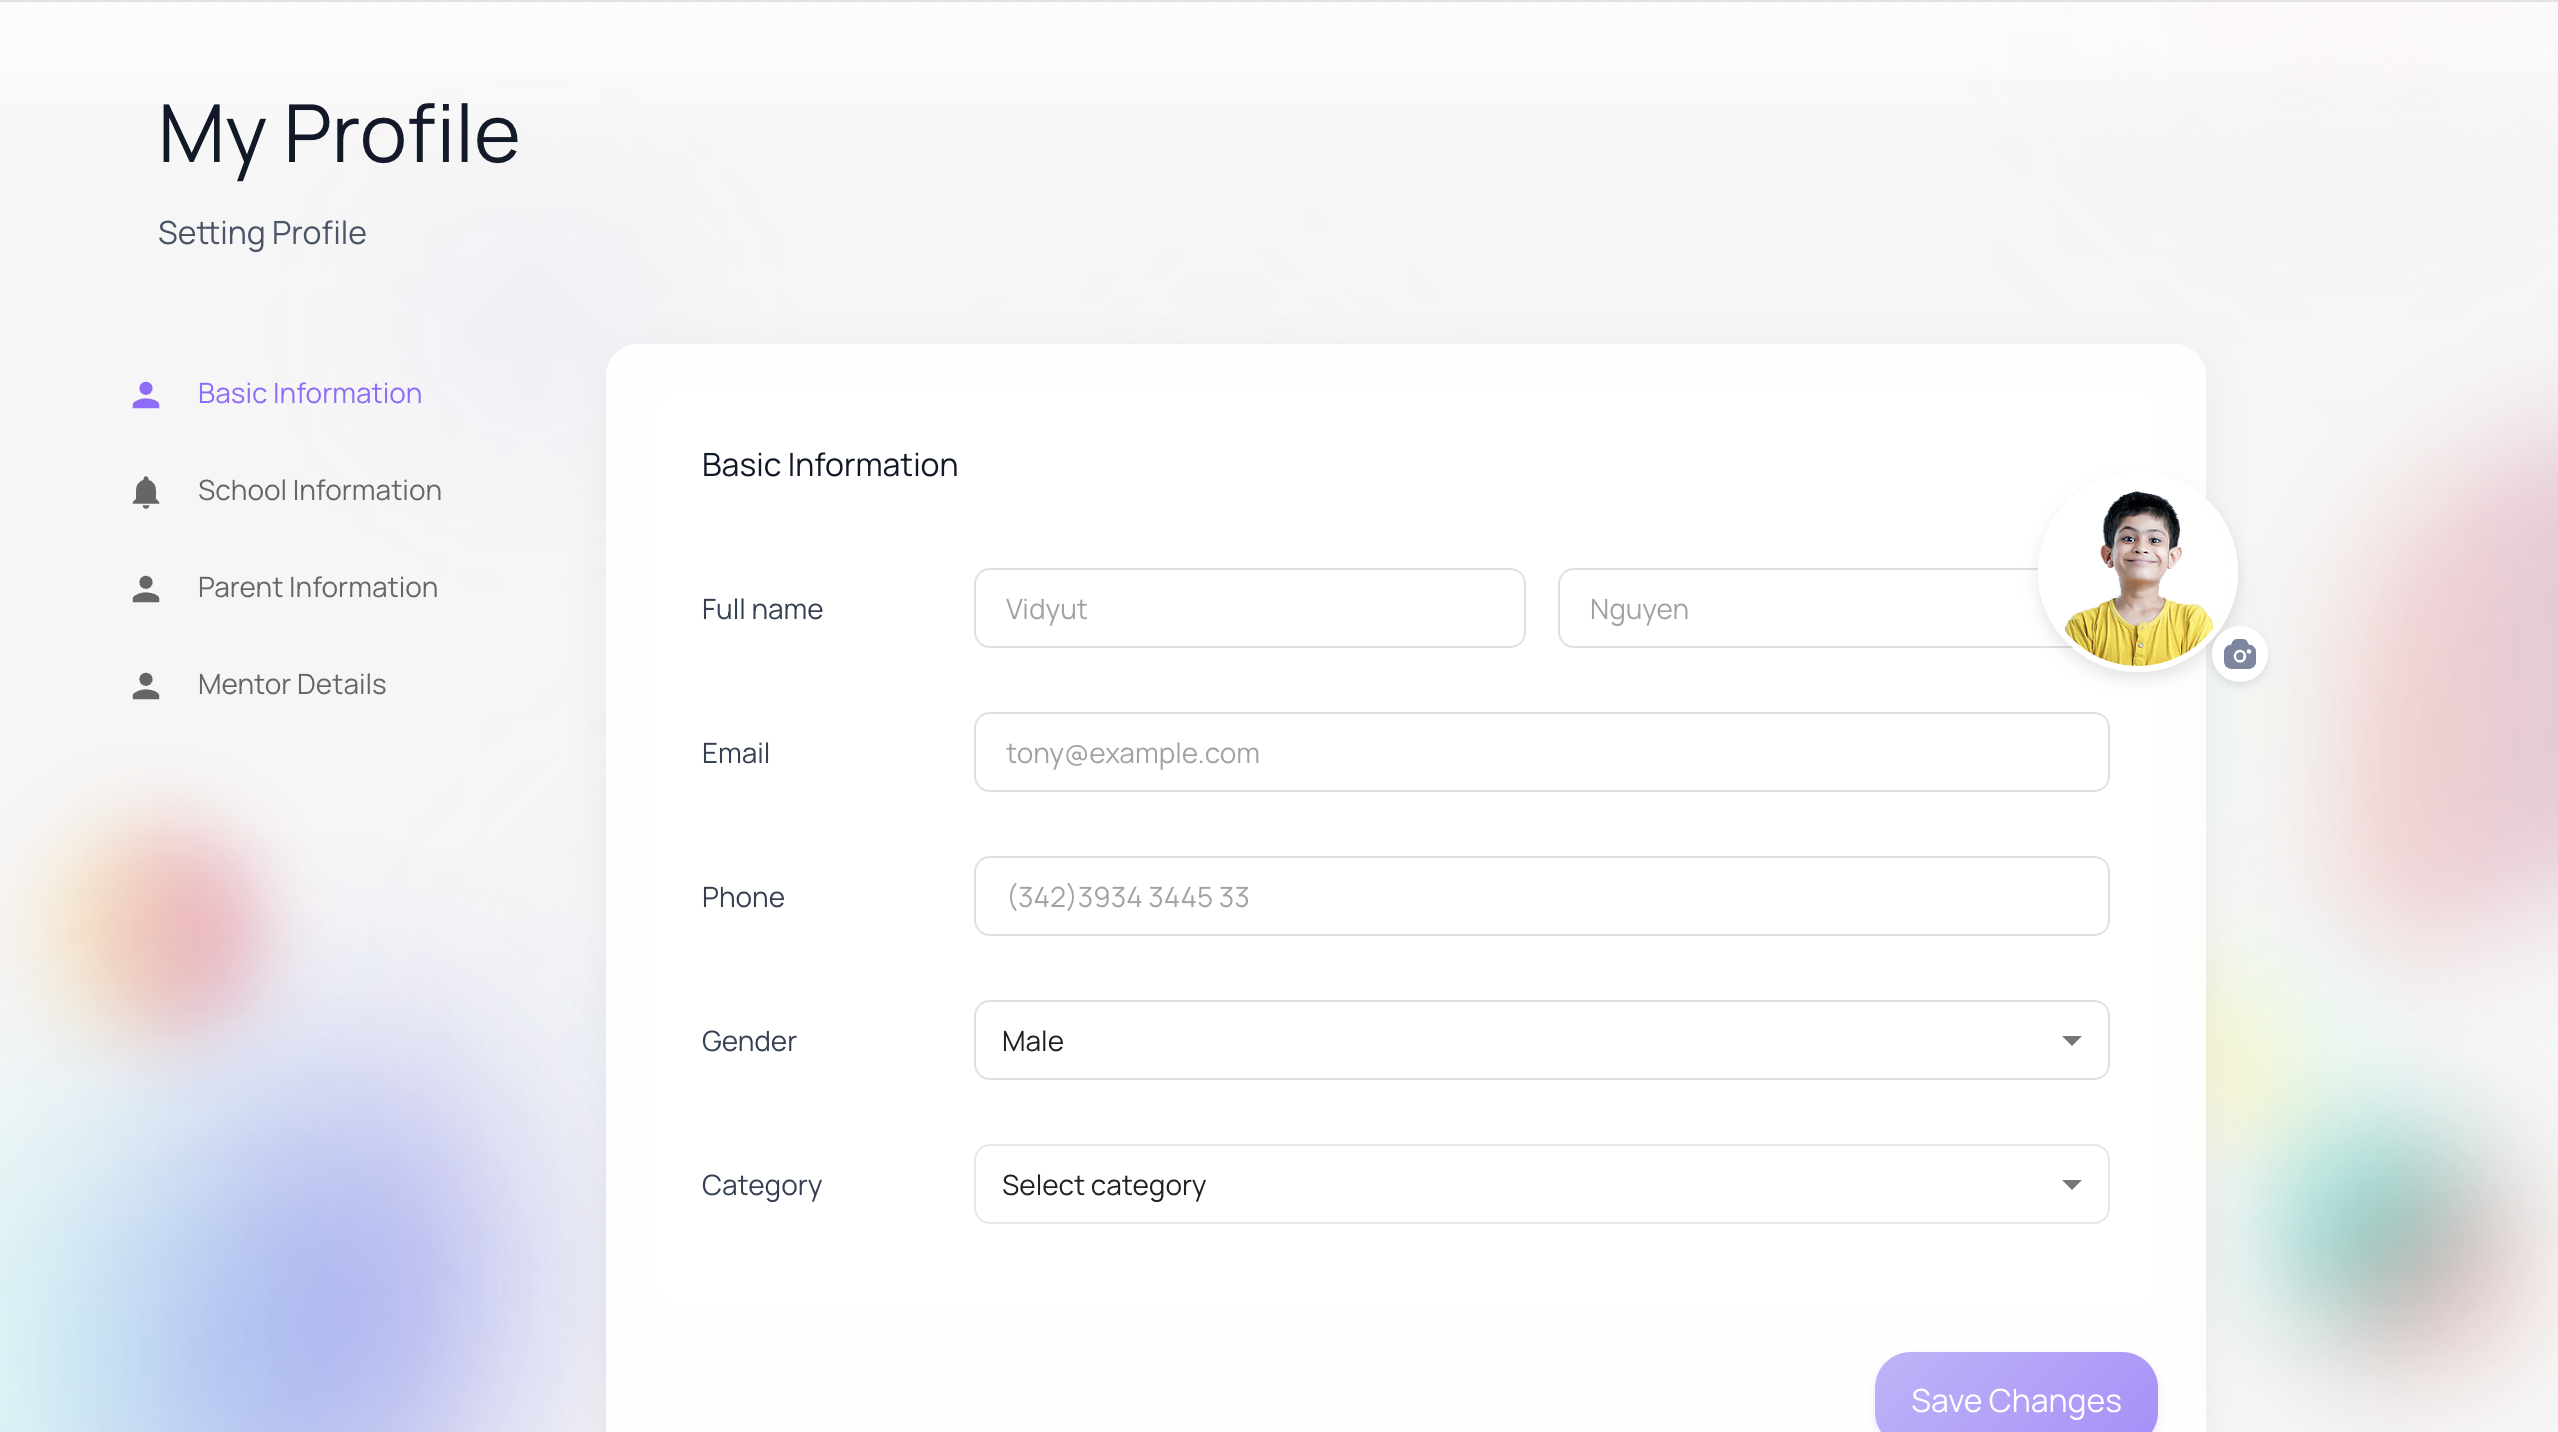The image size is (2558, 1432).
Task: Click into the Phone input field
Action: click(1541, 896)
